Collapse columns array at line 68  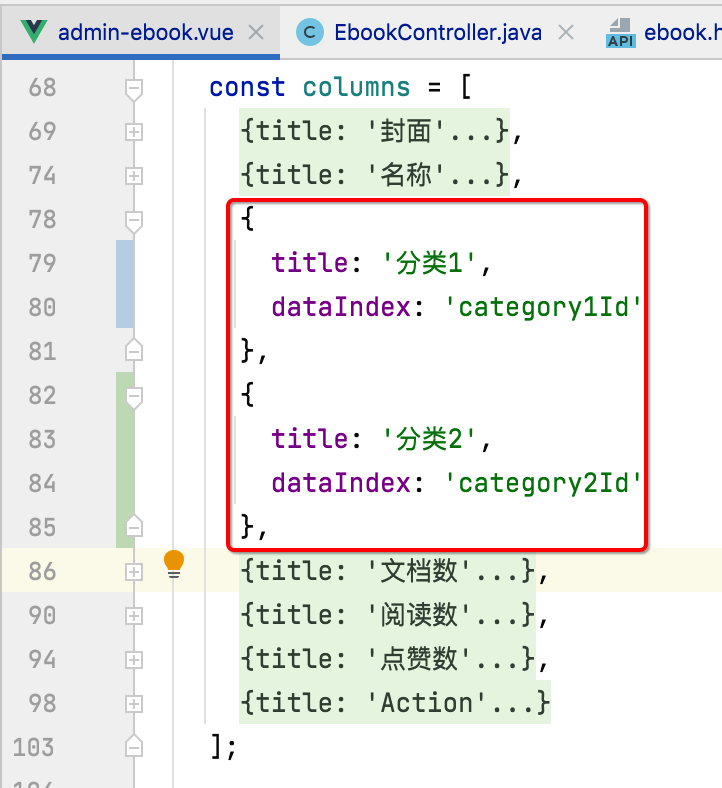[134, 89]
